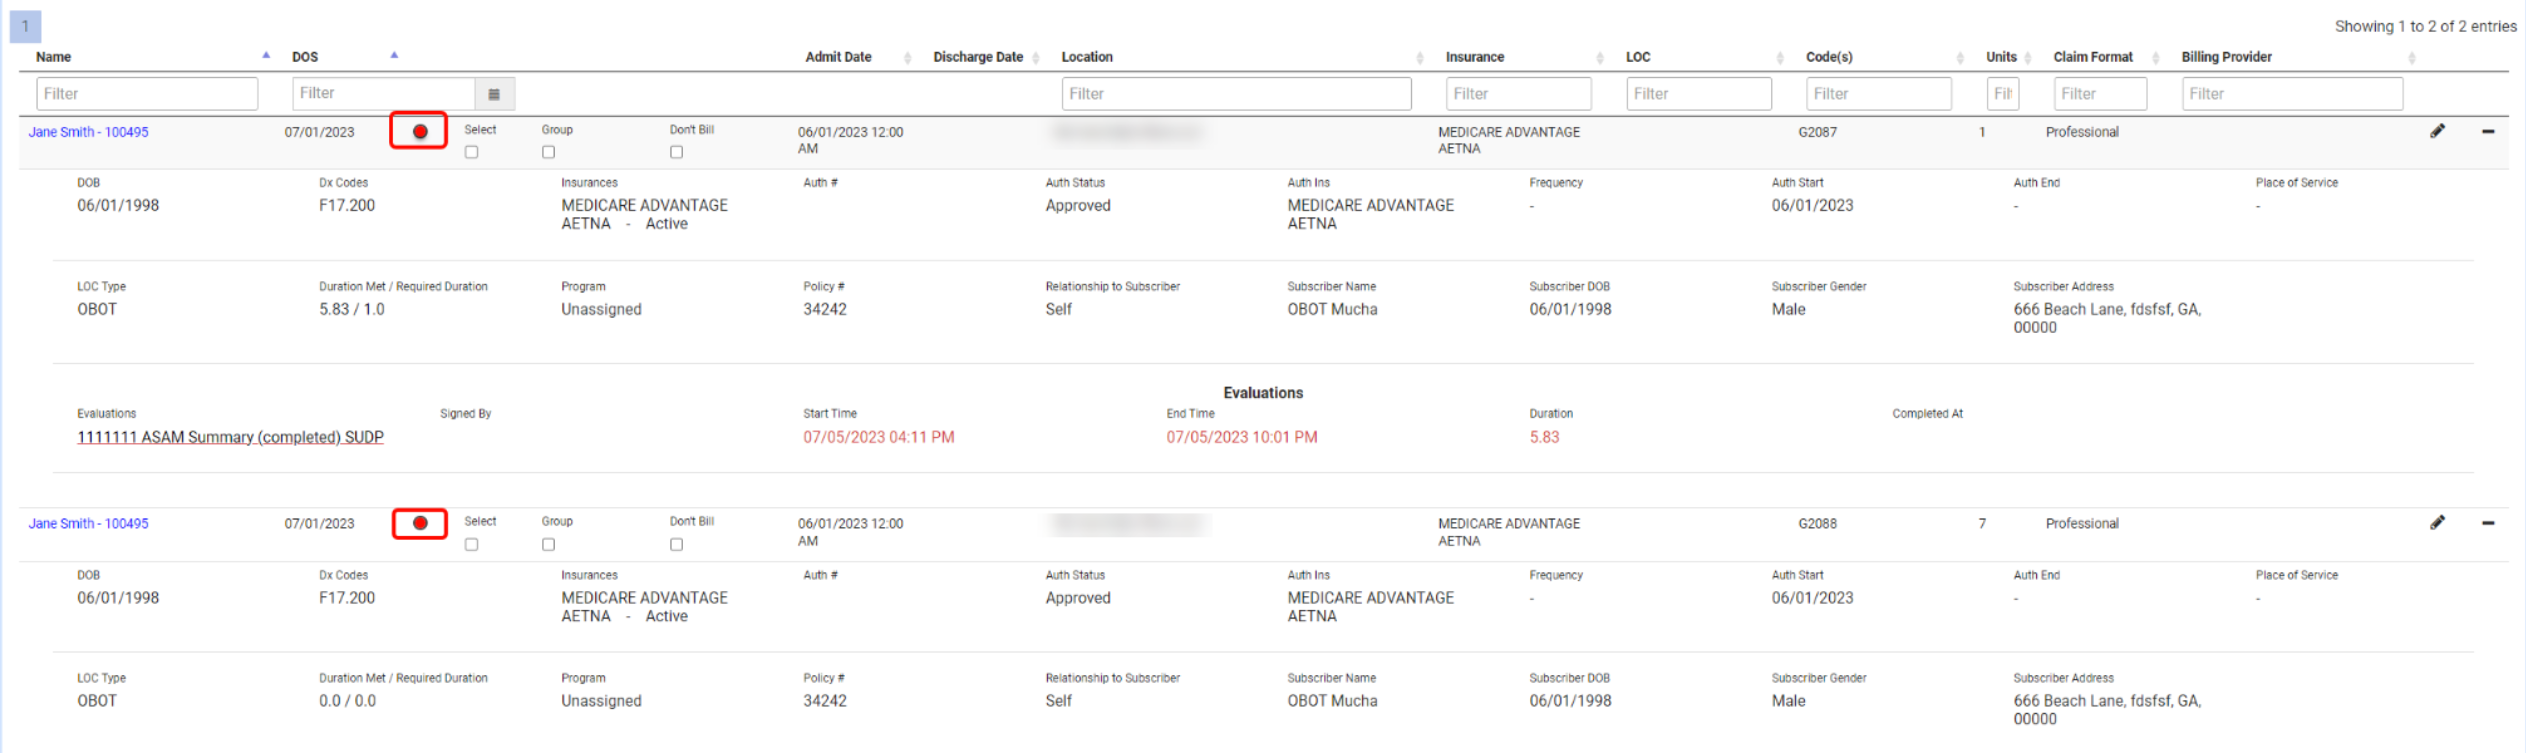
Task: Click the pencil edit icon for G2087 row
Action: pos(2437,131)
